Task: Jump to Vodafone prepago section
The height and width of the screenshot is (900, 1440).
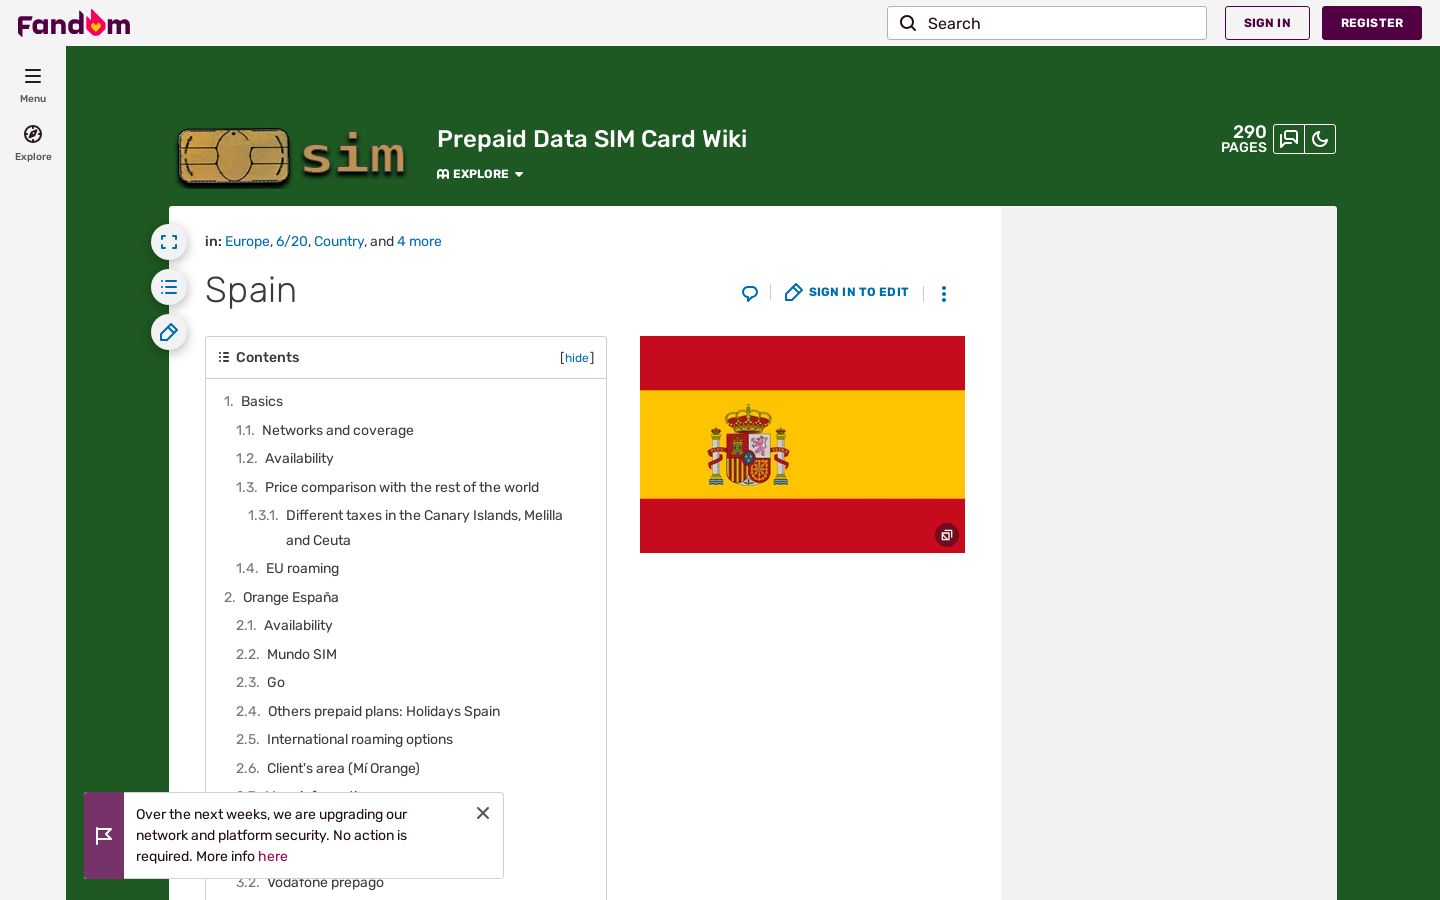Action: [x=325, y=883]
